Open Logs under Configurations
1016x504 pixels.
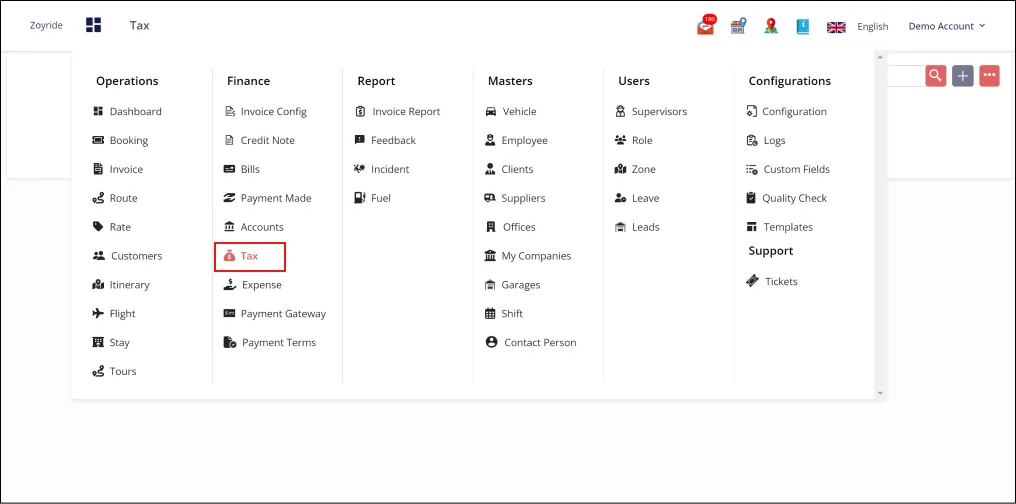coord(766,140)
